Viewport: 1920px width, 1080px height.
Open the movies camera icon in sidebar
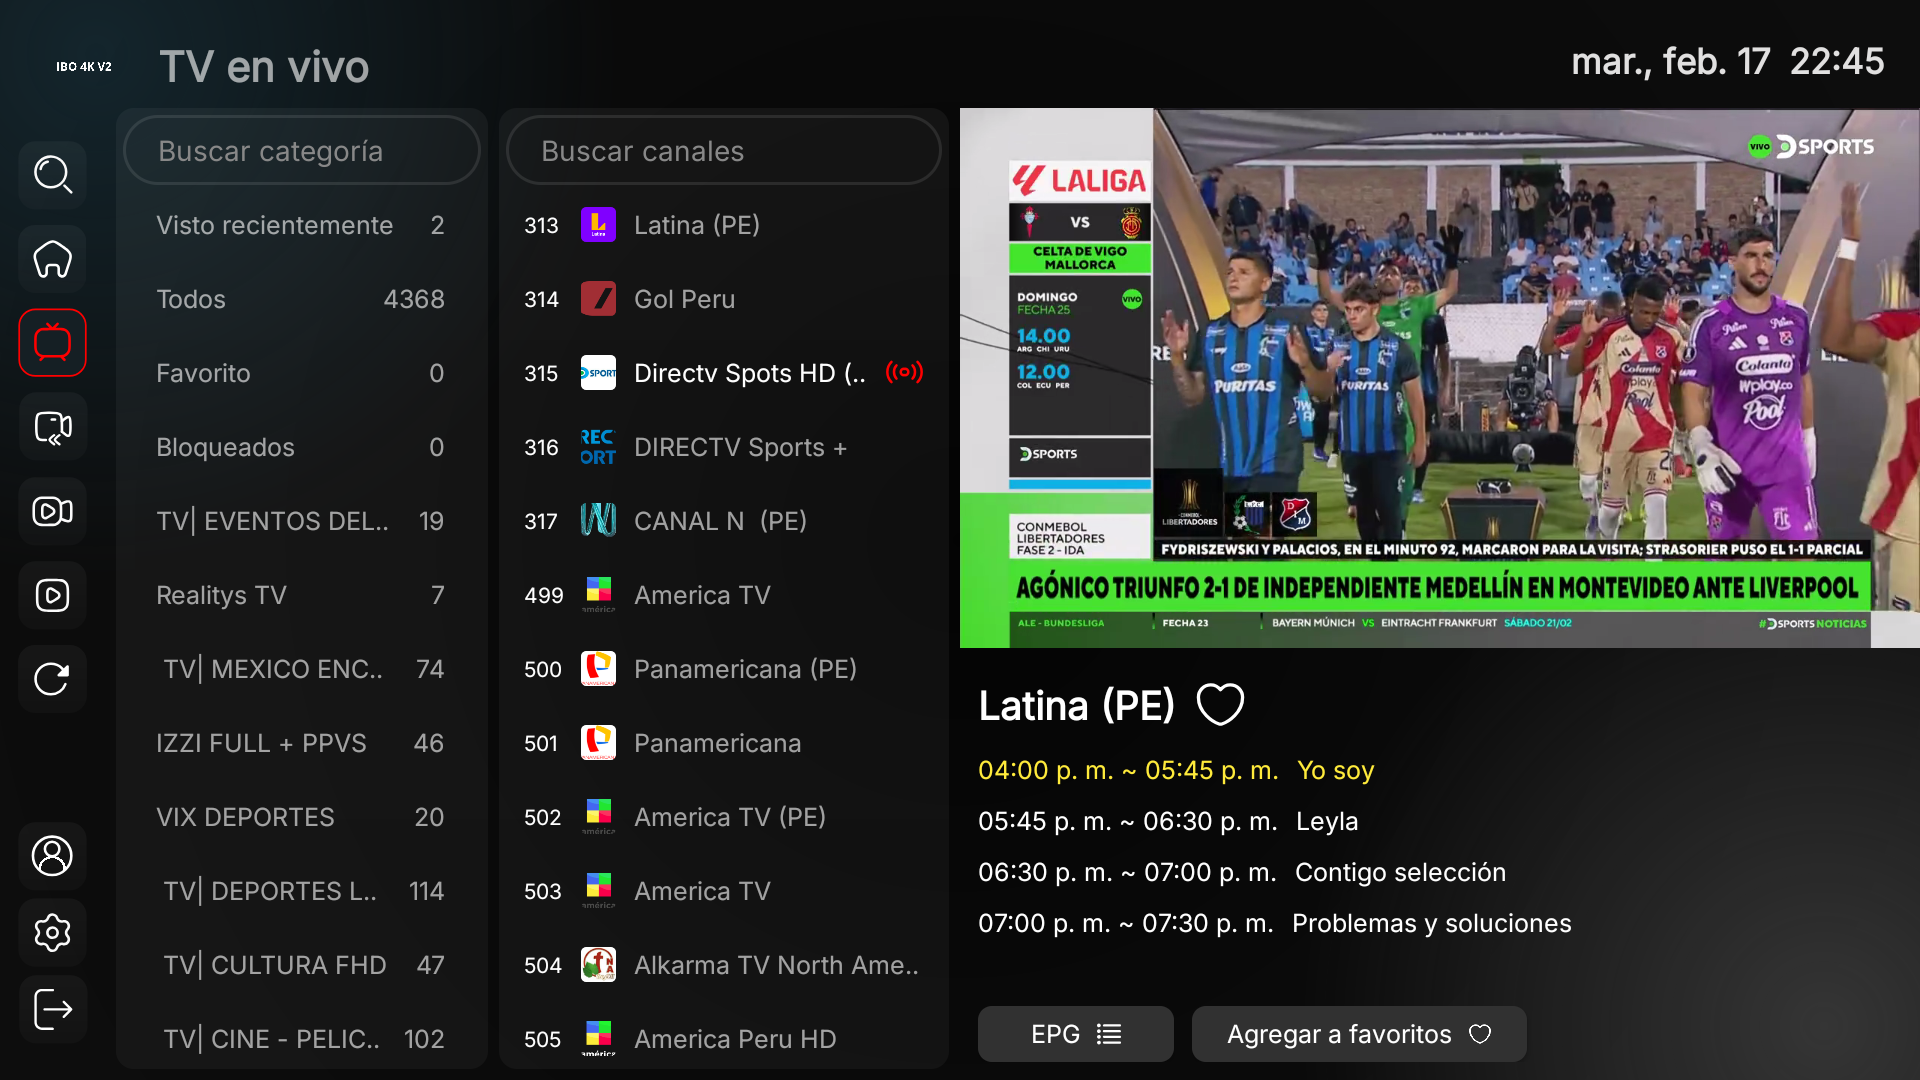pos(52,511)
